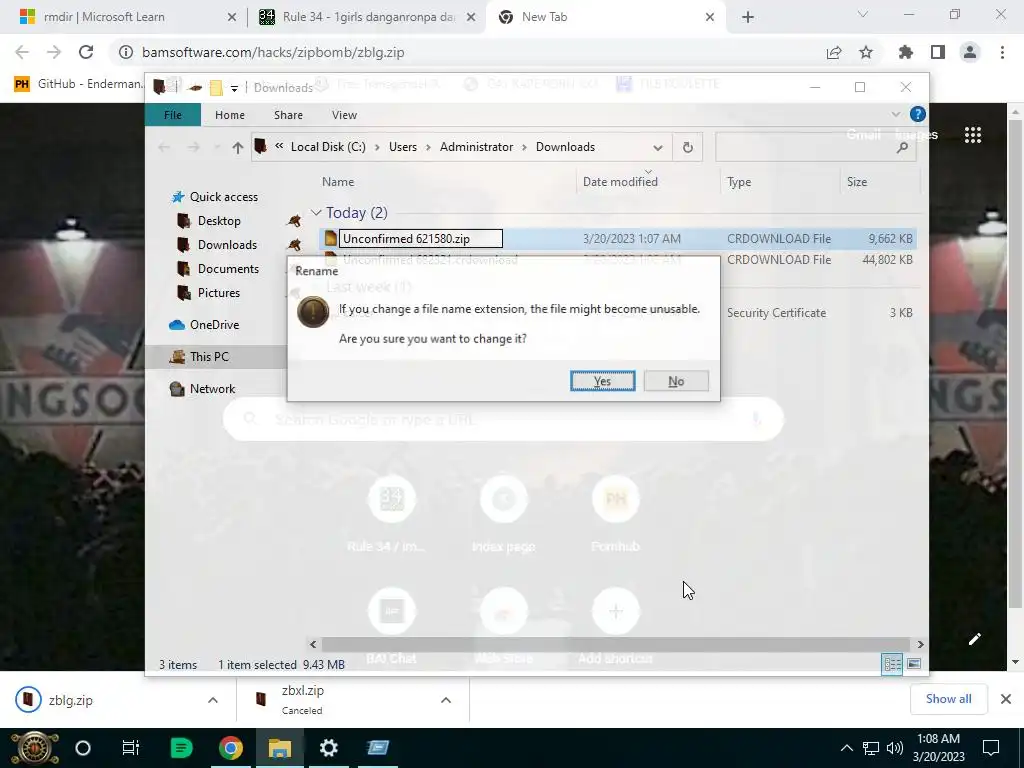Open the Share ribbon tab

coord(288,115)
